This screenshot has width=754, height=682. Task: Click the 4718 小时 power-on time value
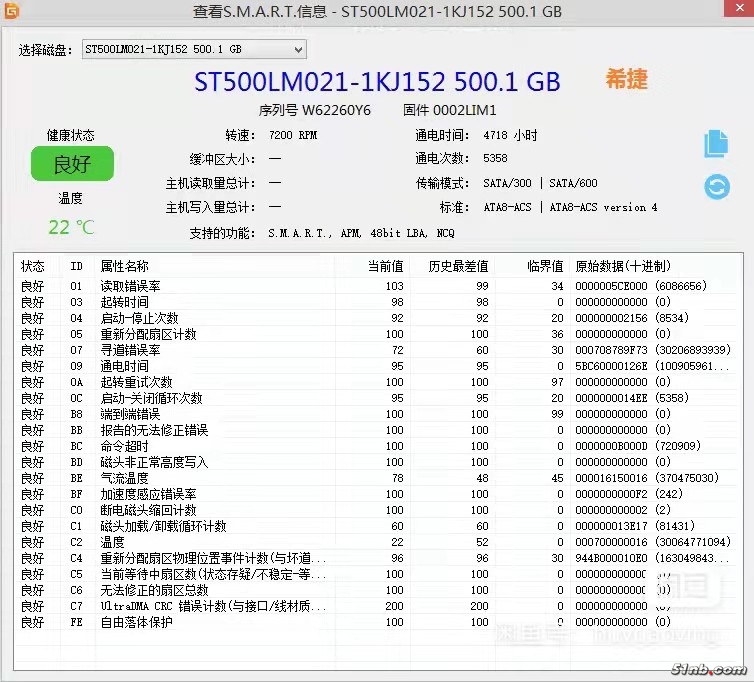tap(510, 135)
